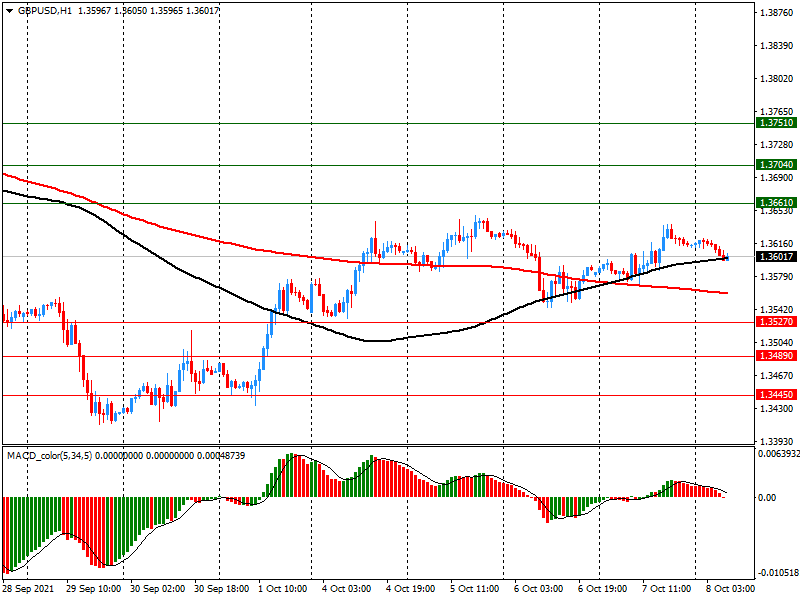800x600 pixels.
Task: Select the 1.36610 green level label
Action: 777,203
